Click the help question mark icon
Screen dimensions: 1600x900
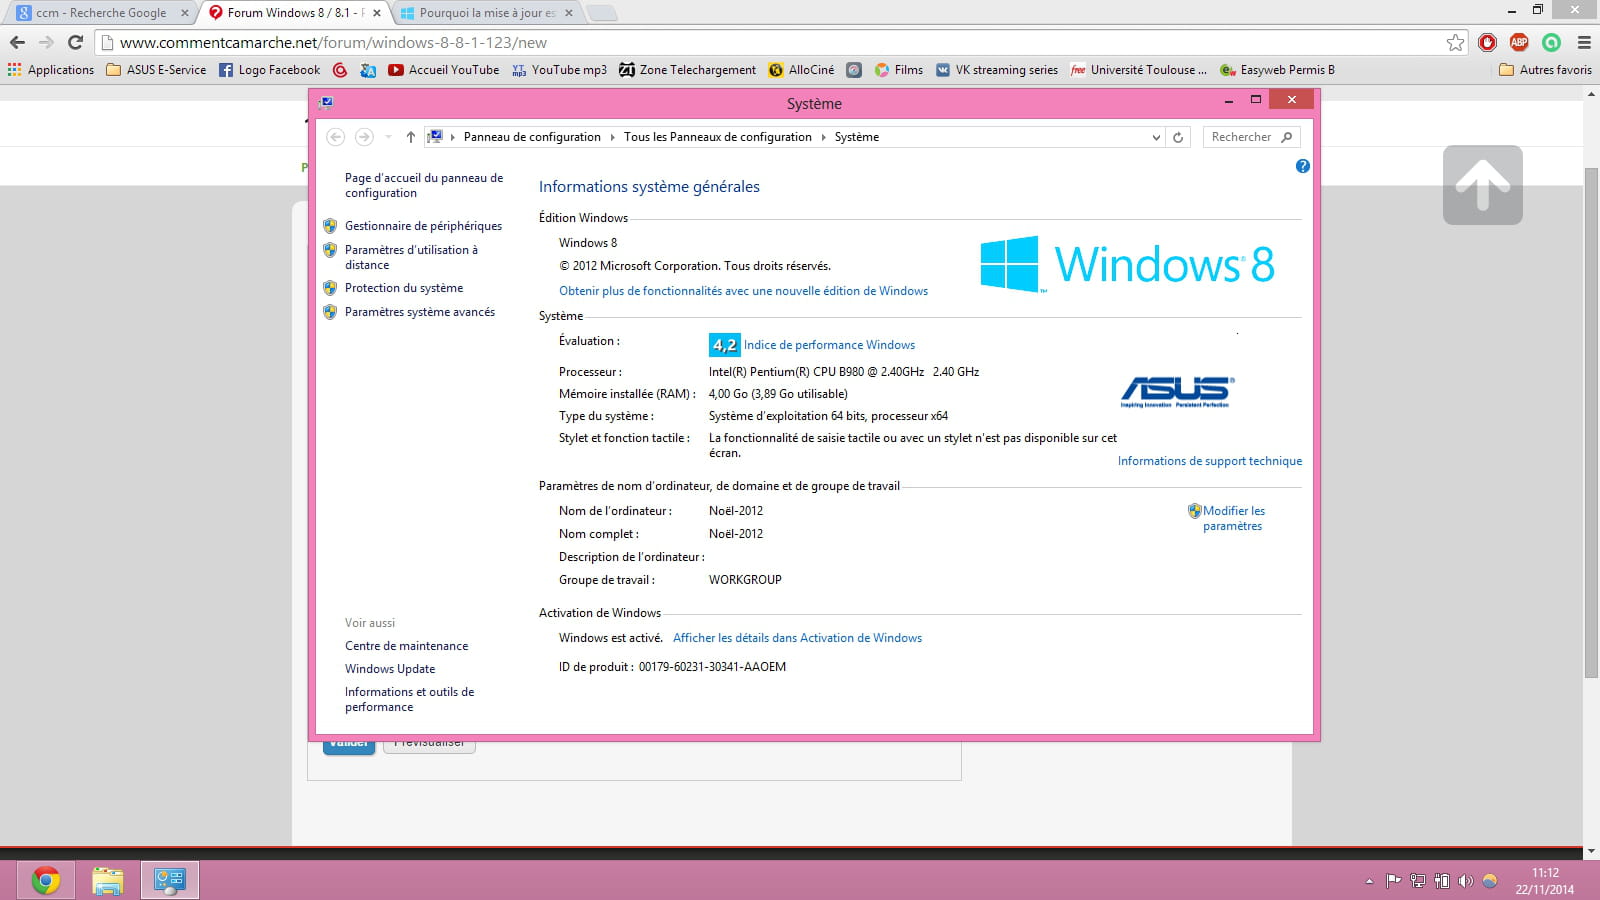(1302, 166)
